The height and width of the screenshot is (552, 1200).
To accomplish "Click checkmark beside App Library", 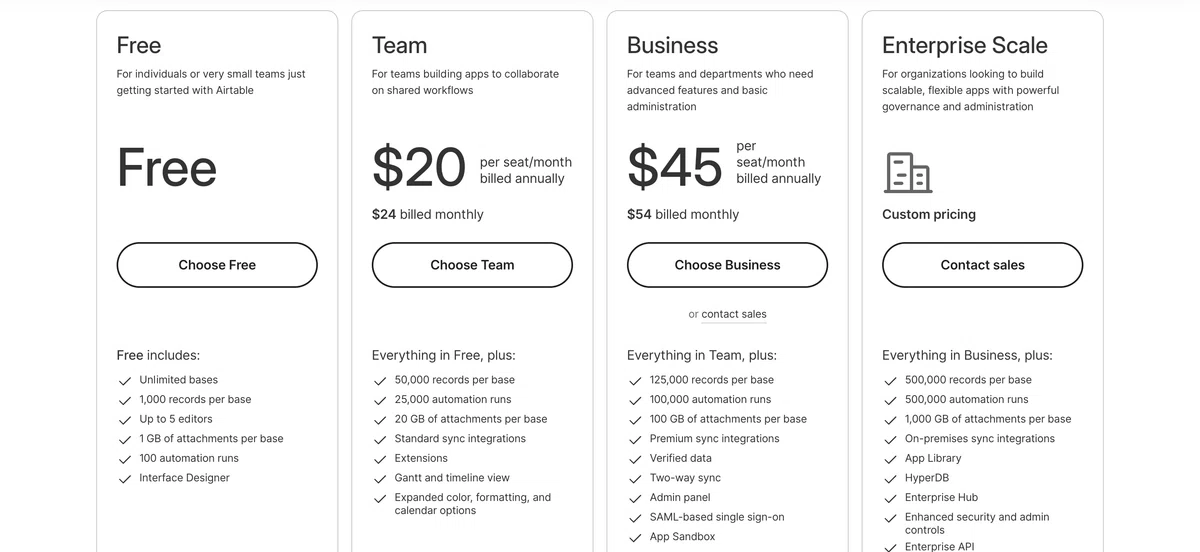I will click(x=890, y=459).
